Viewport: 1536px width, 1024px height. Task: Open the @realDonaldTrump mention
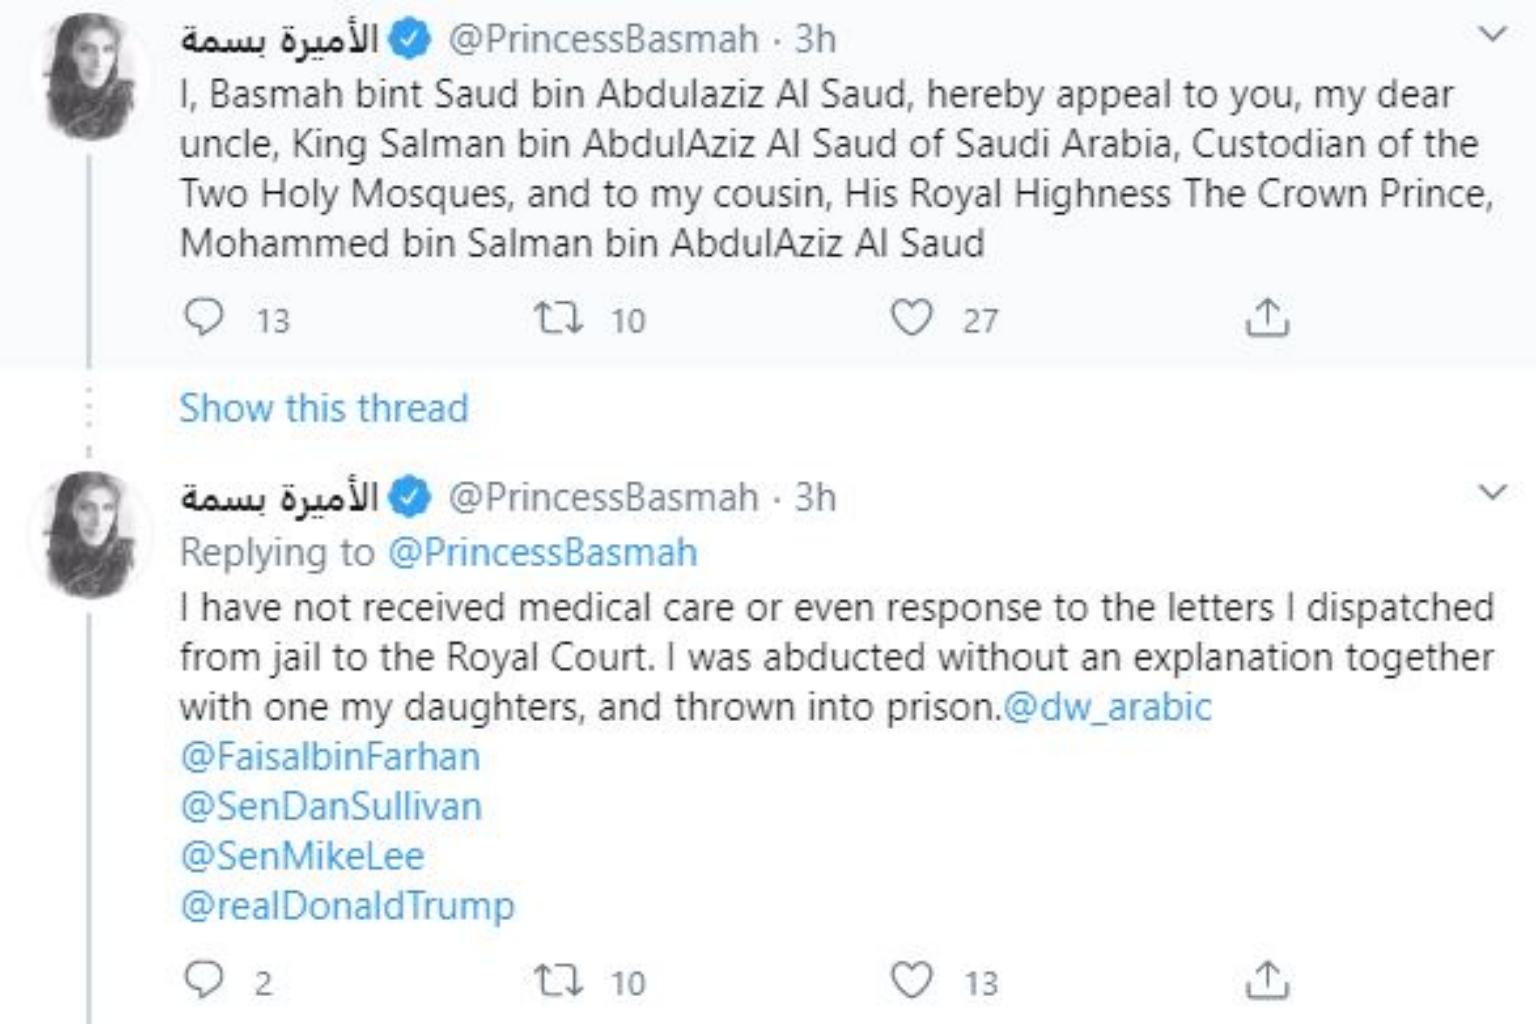pos(347,906)
